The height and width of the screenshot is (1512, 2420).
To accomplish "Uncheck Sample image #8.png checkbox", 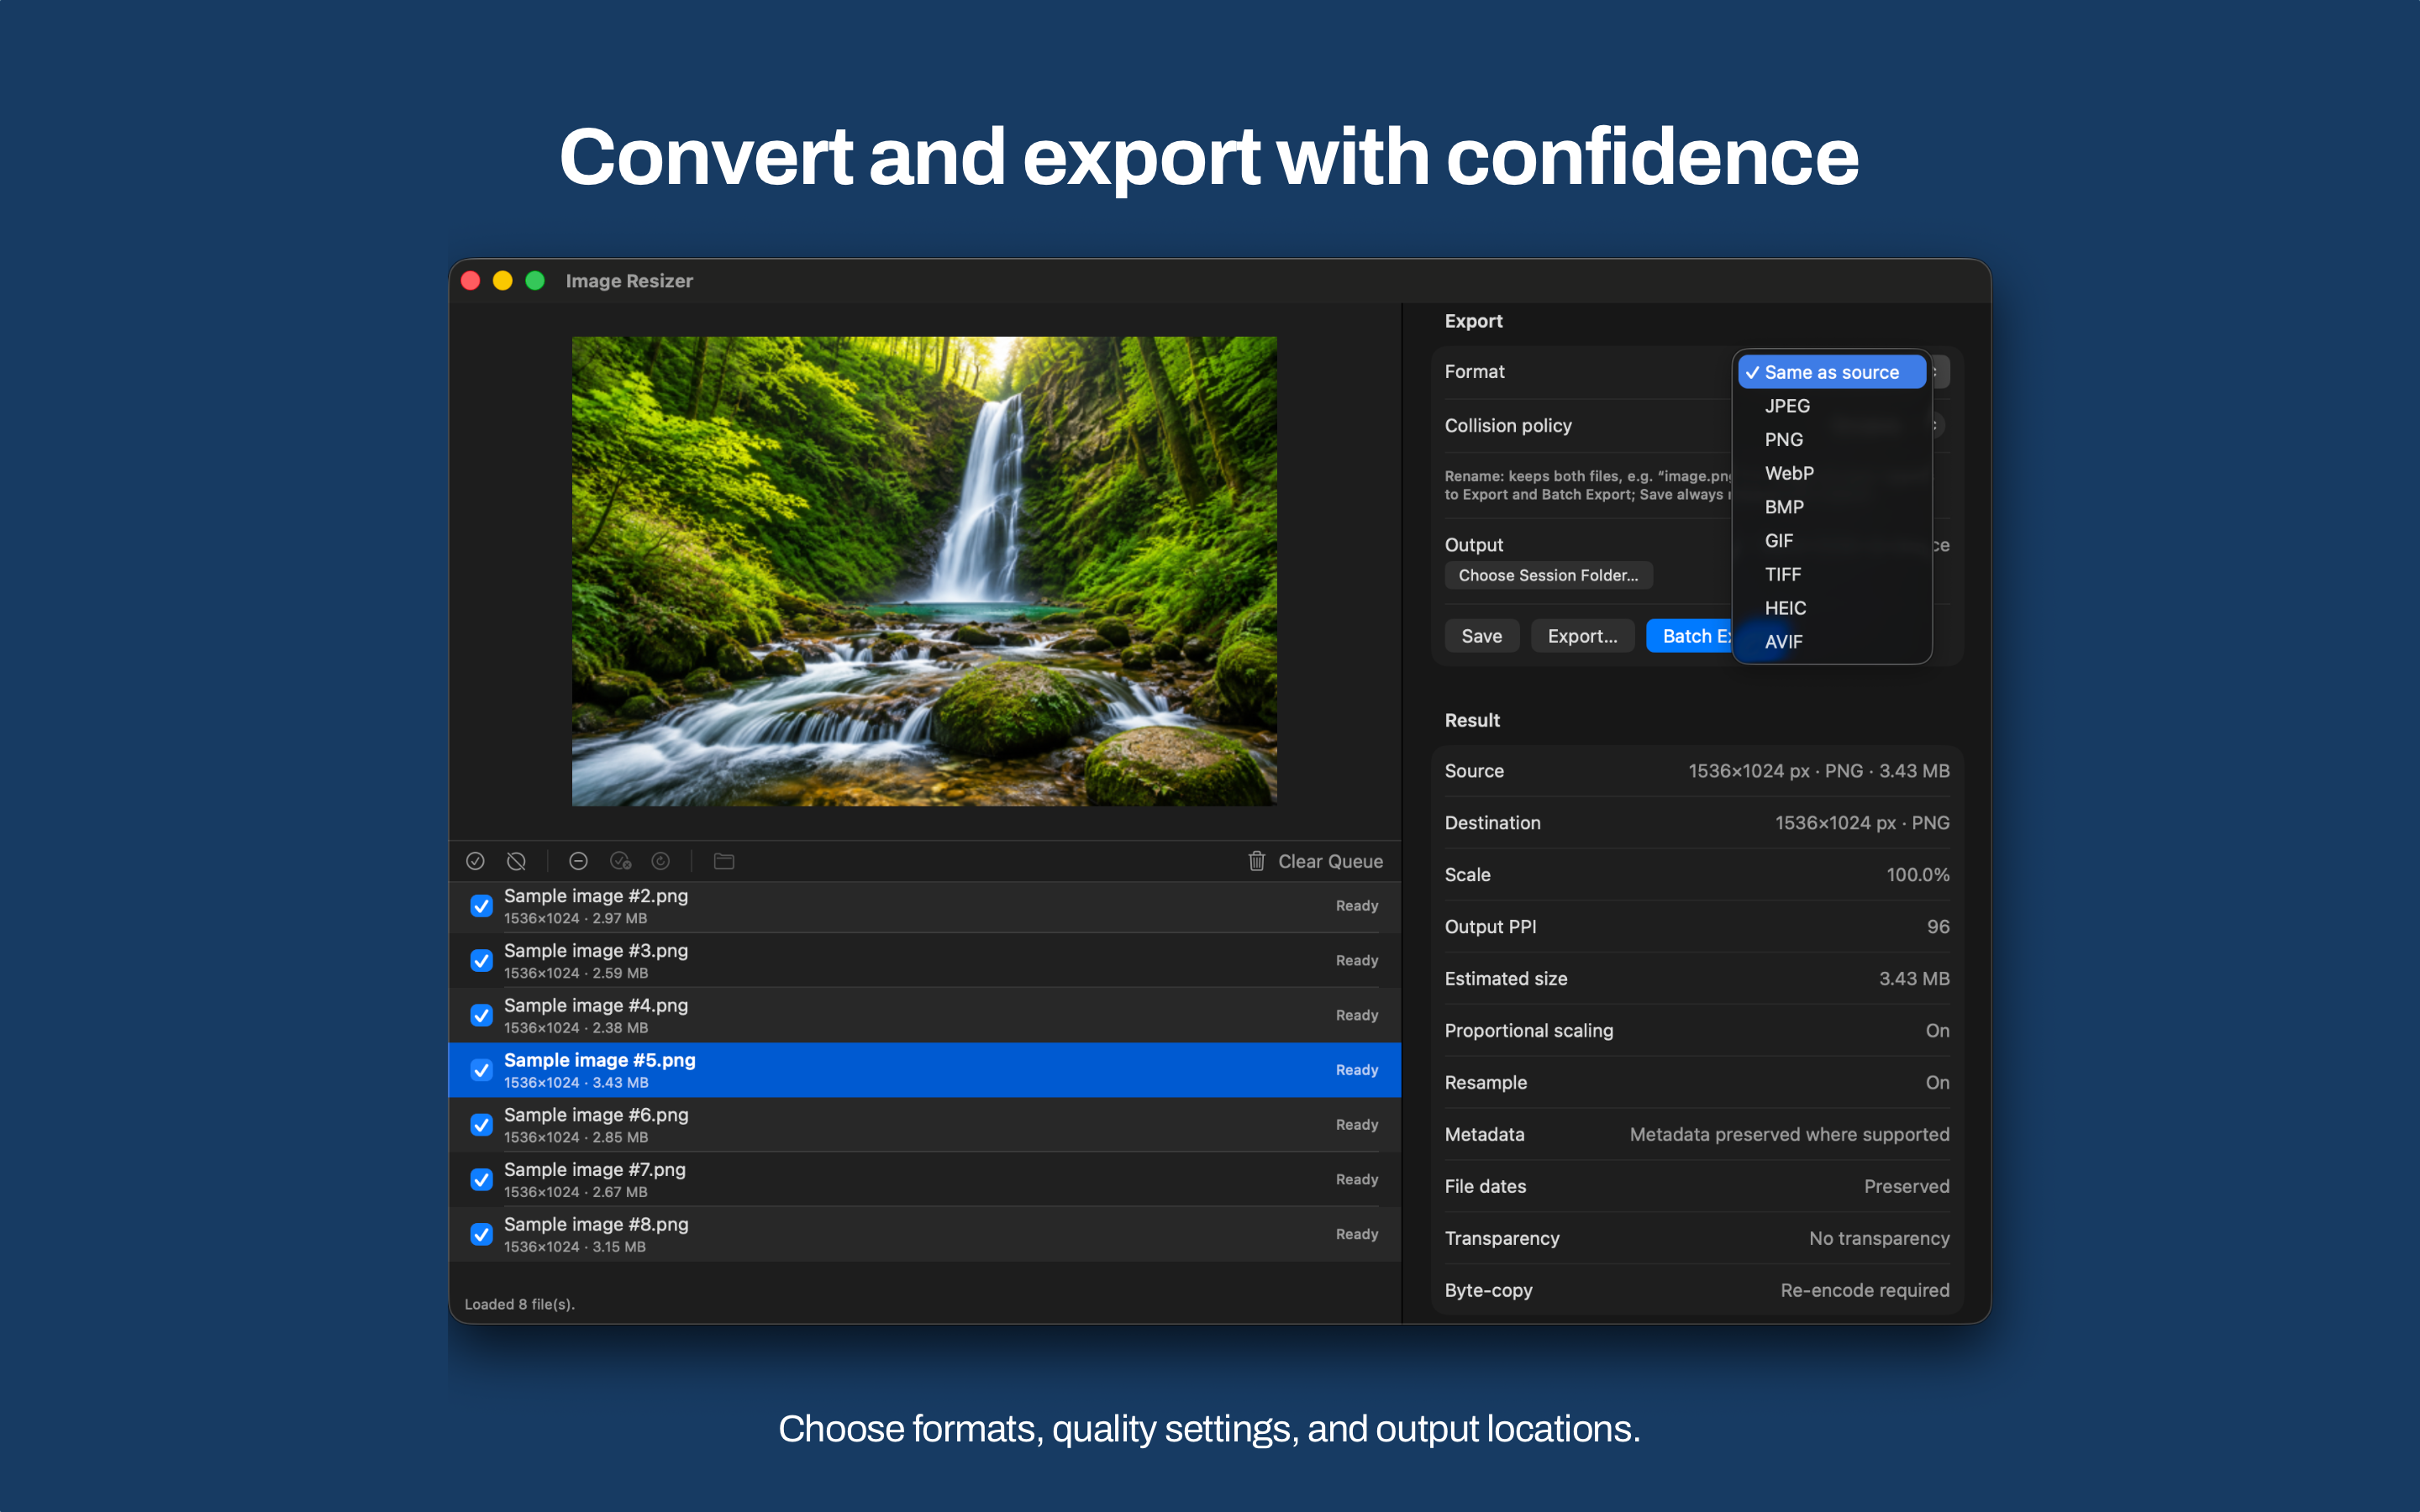I will coord(481,1234).
